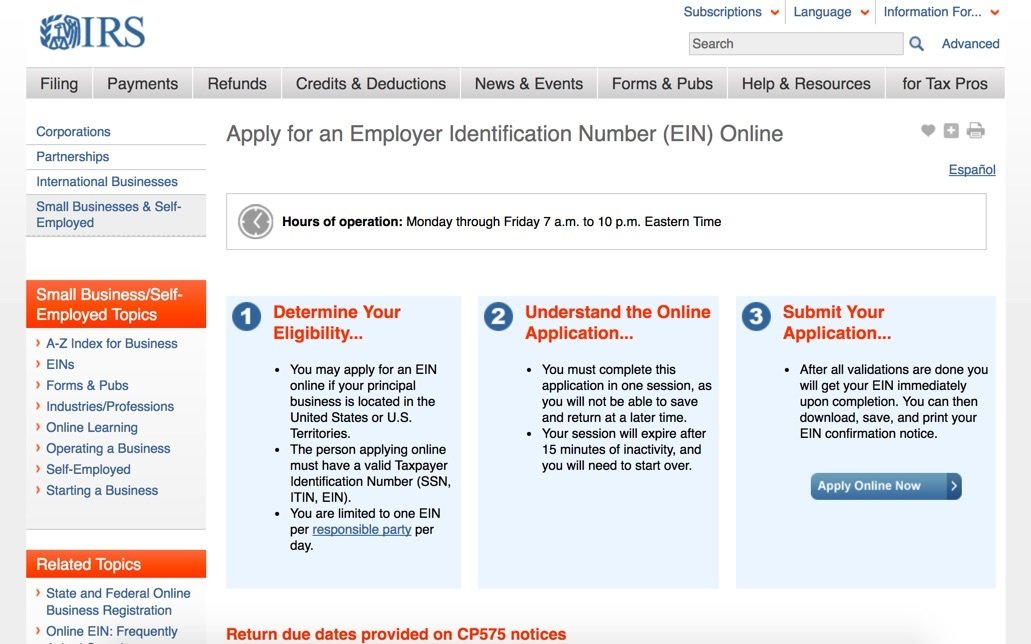
Task: Open the News & Events menu
Action: (x=529, y=84)
